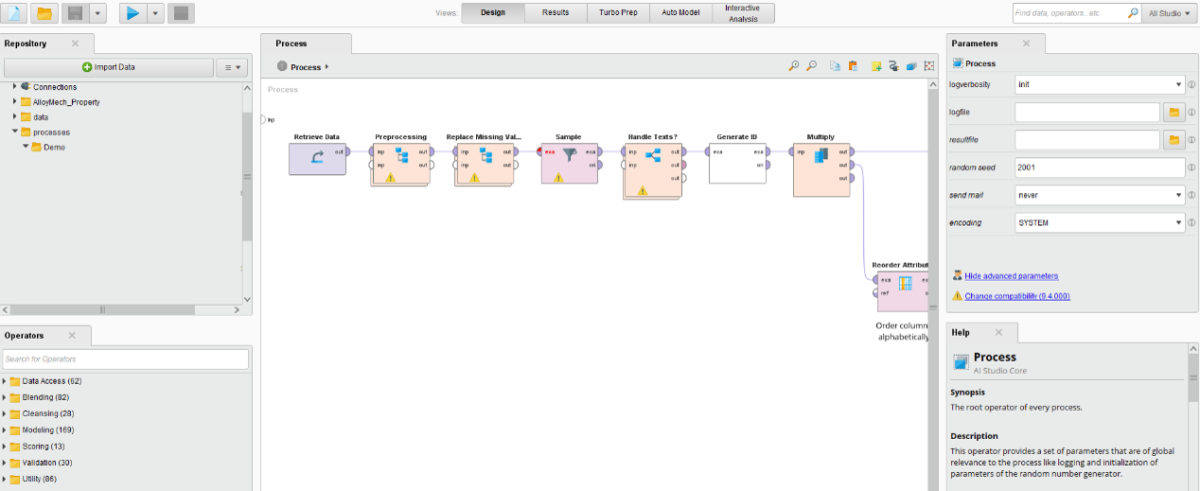Click the auto-wire connections icon

[x=893, y=67]
